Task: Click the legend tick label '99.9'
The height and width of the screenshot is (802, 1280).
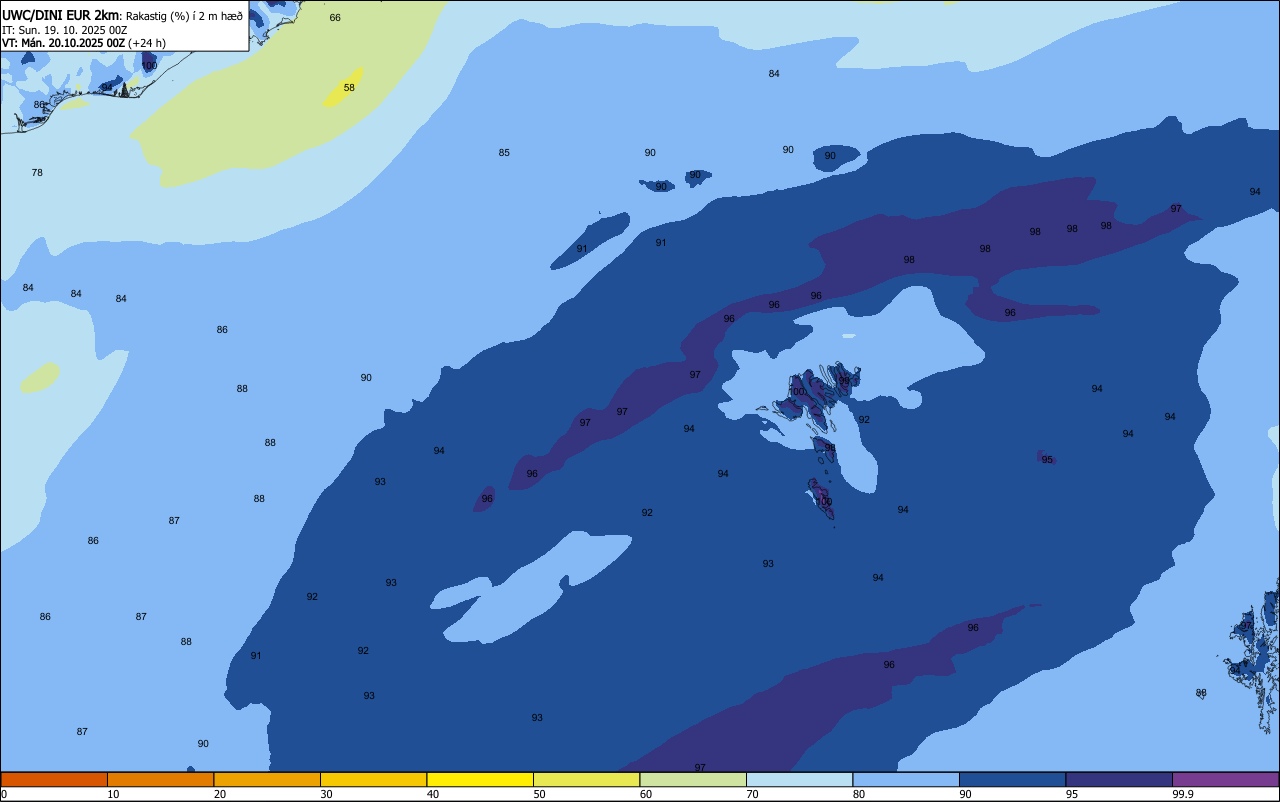Action: tap(1183, 794)
